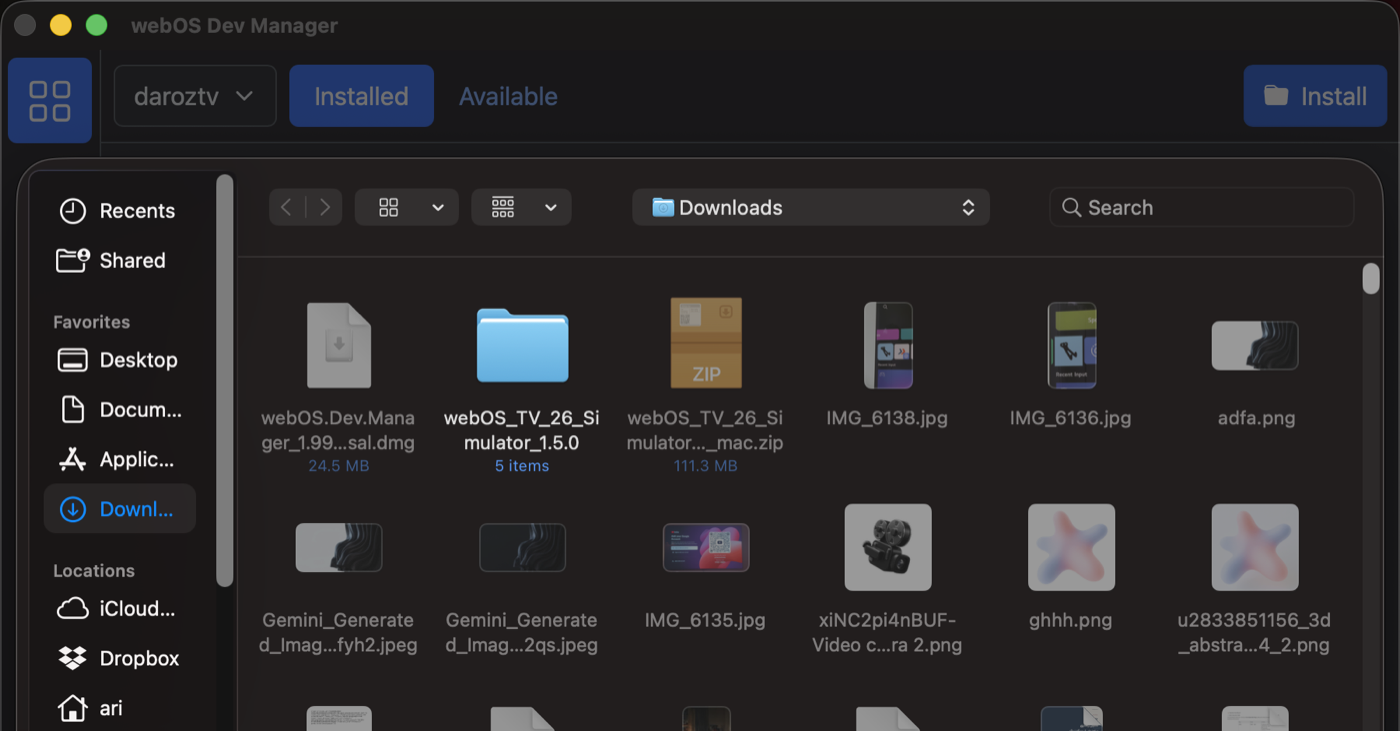
Task: Select the xiNC2pi4nBUF video camera png thumbnail
Action: [x=888, y=547]
